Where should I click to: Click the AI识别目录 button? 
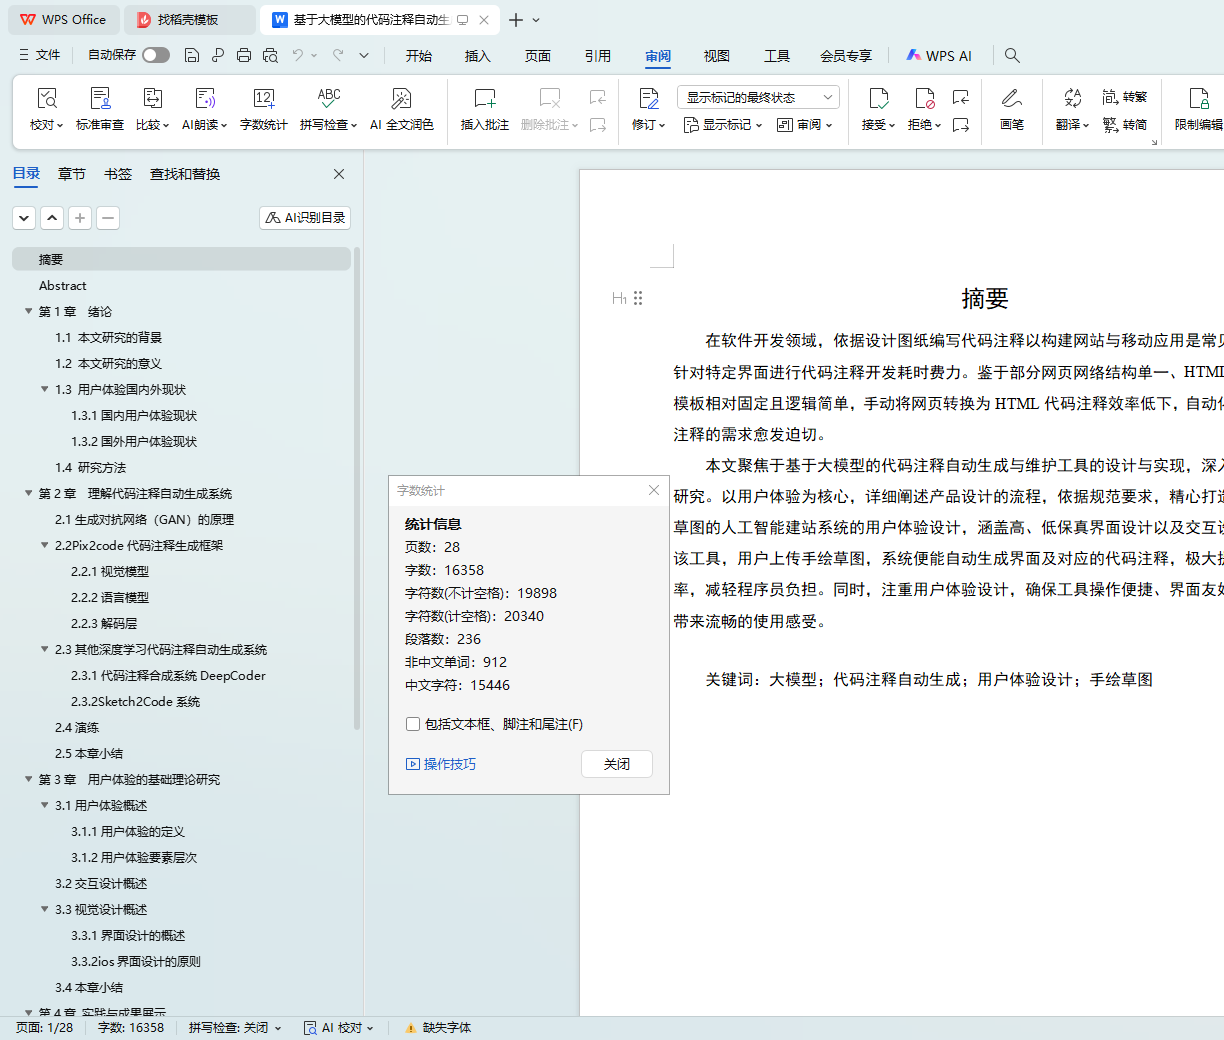pos(305,218)
